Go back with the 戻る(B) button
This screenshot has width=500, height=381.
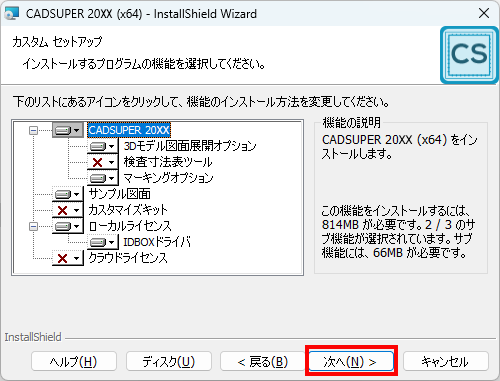[263, 361]
